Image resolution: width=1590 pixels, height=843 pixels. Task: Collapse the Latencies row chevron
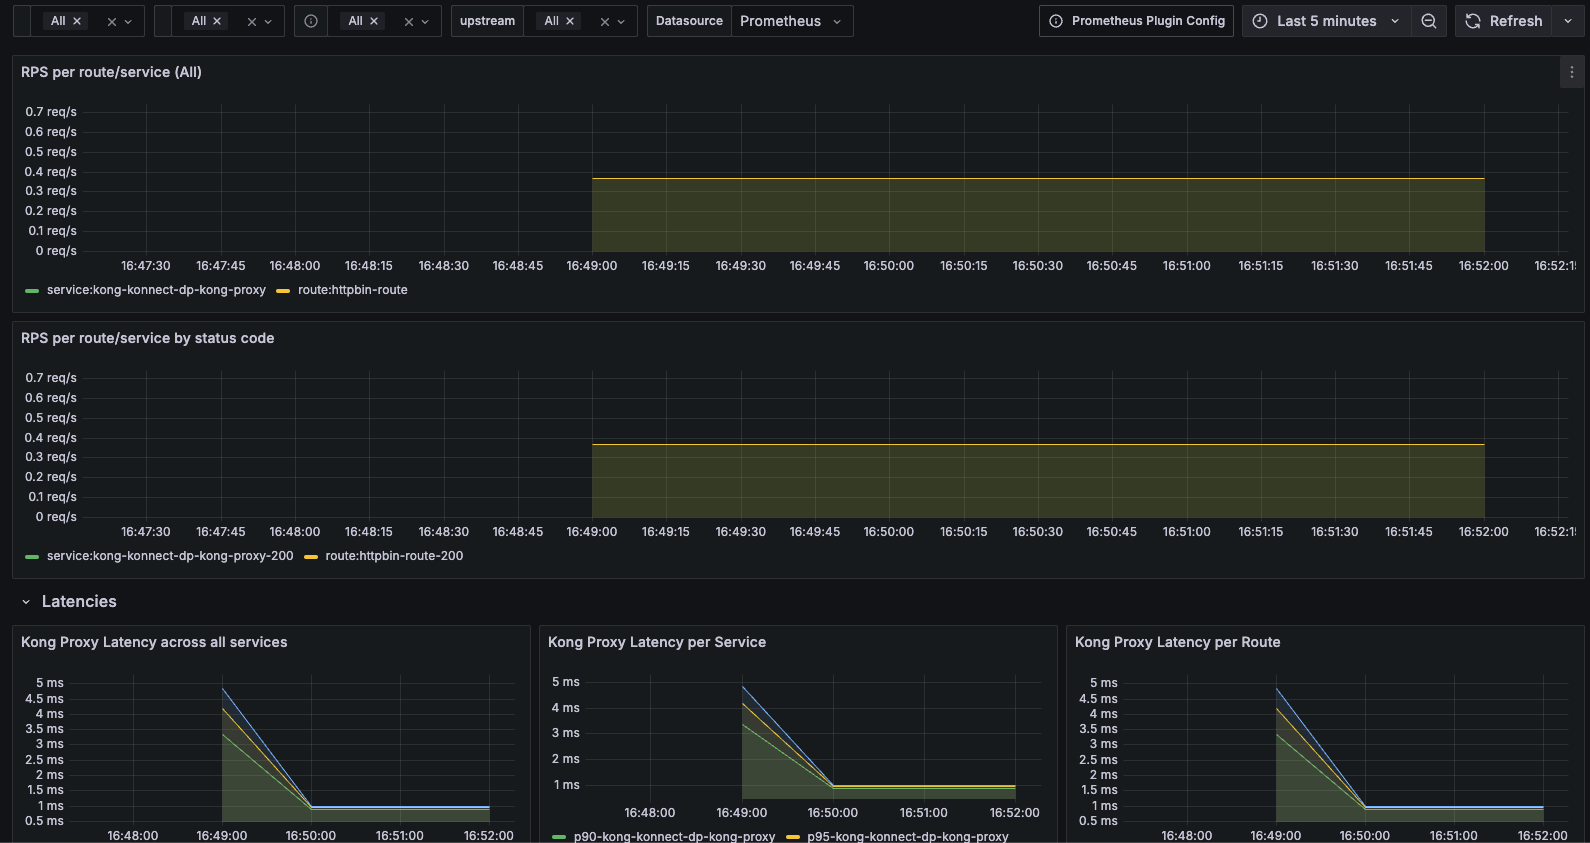26,602
